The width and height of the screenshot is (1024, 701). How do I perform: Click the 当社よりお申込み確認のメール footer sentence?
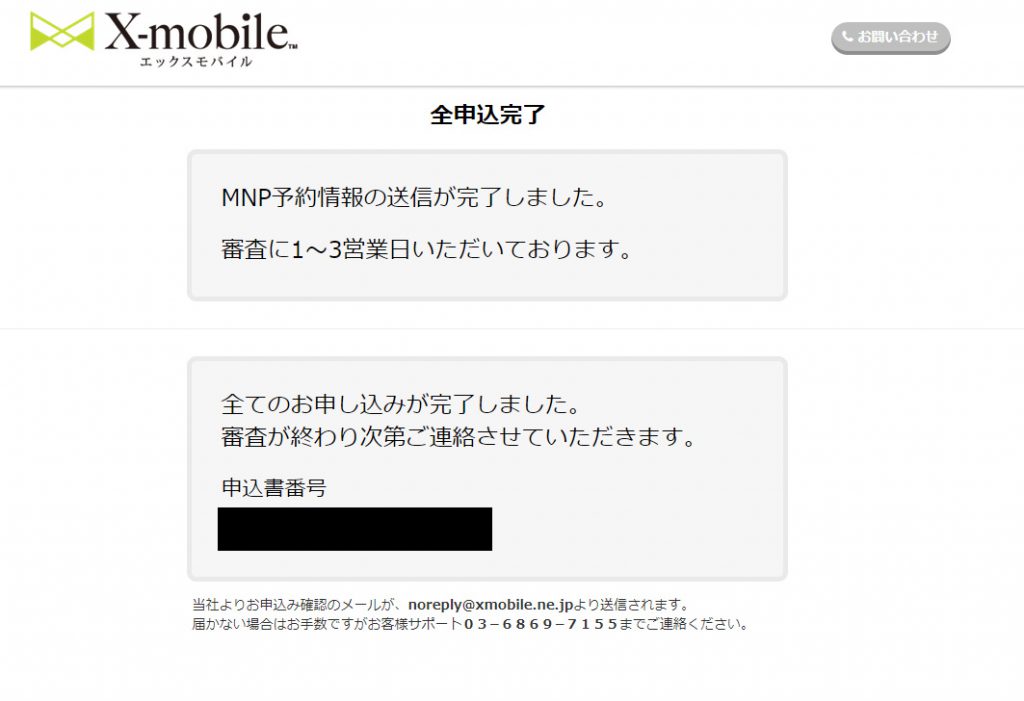point(441,604)
